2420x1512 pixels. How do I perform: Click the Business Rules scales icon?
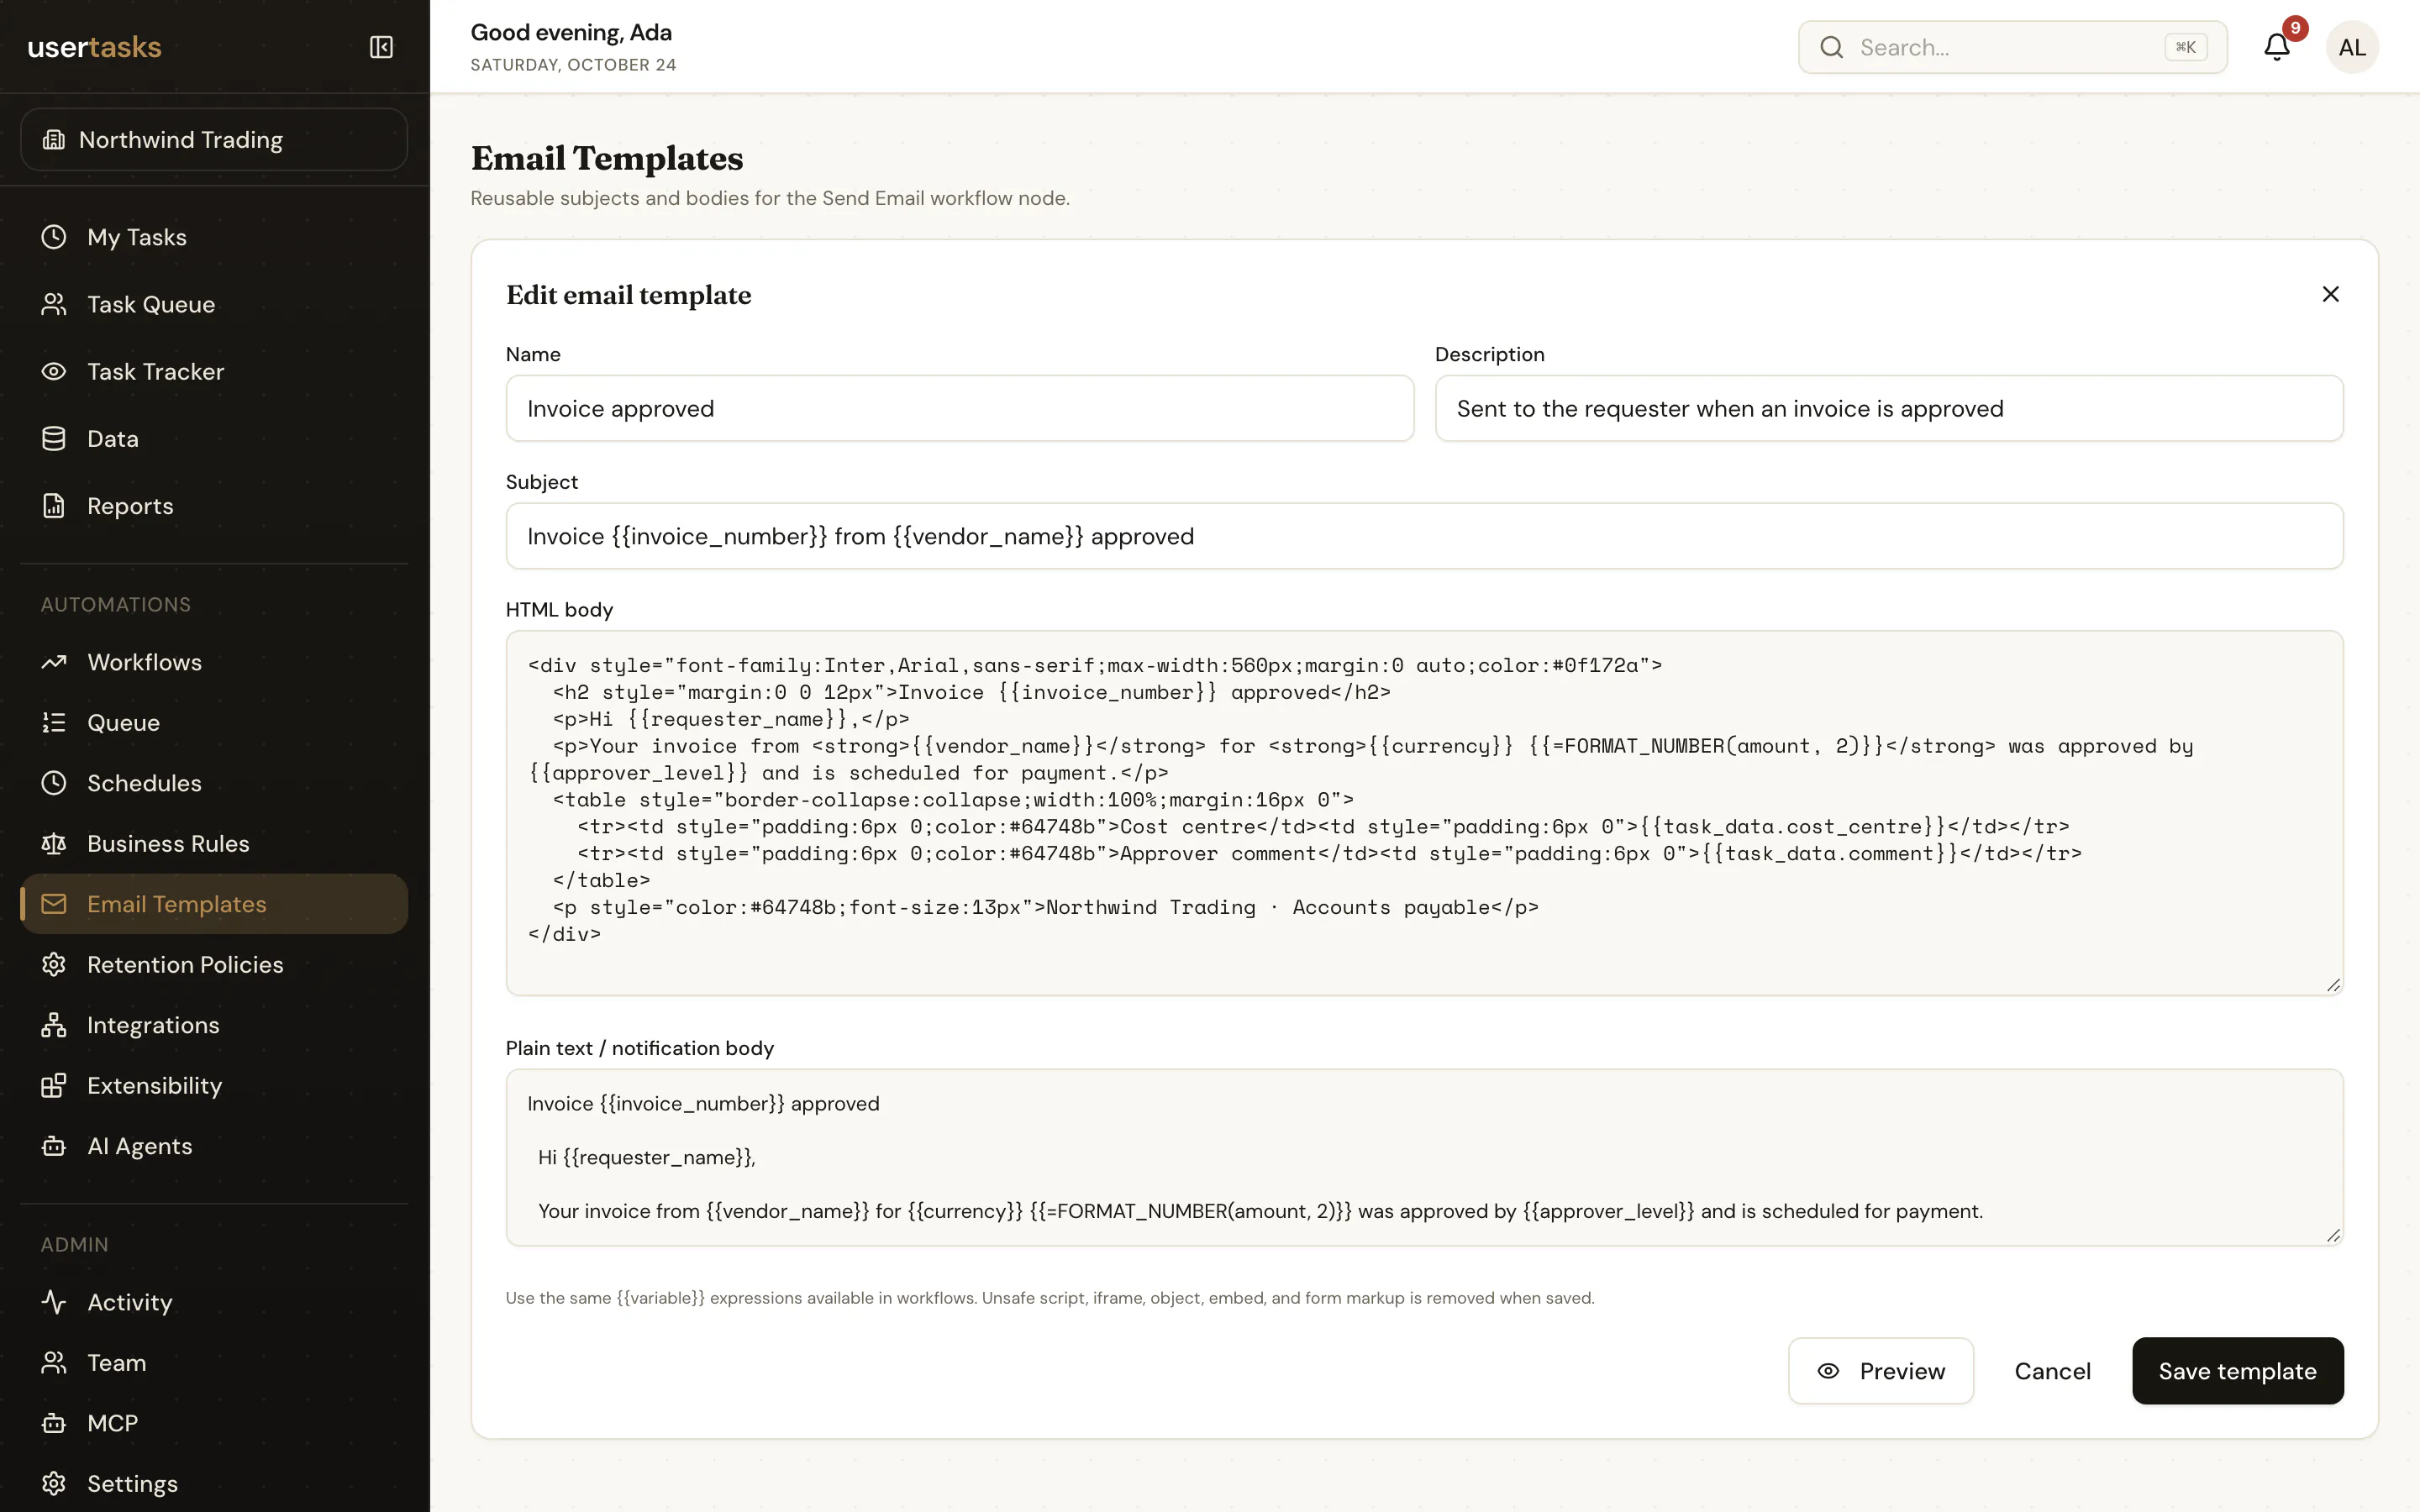54,843
